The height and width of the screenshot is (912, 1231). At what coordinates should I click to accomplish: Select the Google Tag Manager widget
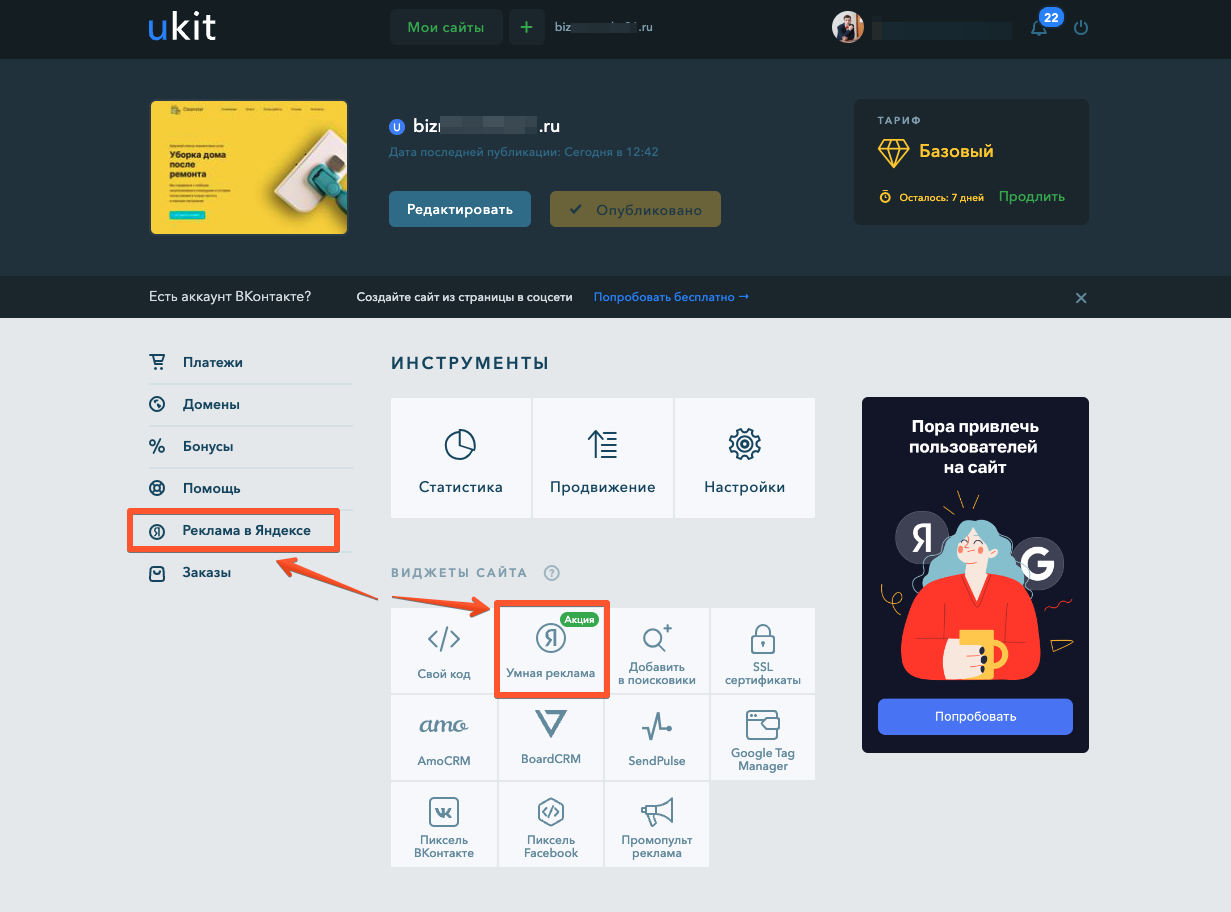pyautogui.click(x=762, y=737)
